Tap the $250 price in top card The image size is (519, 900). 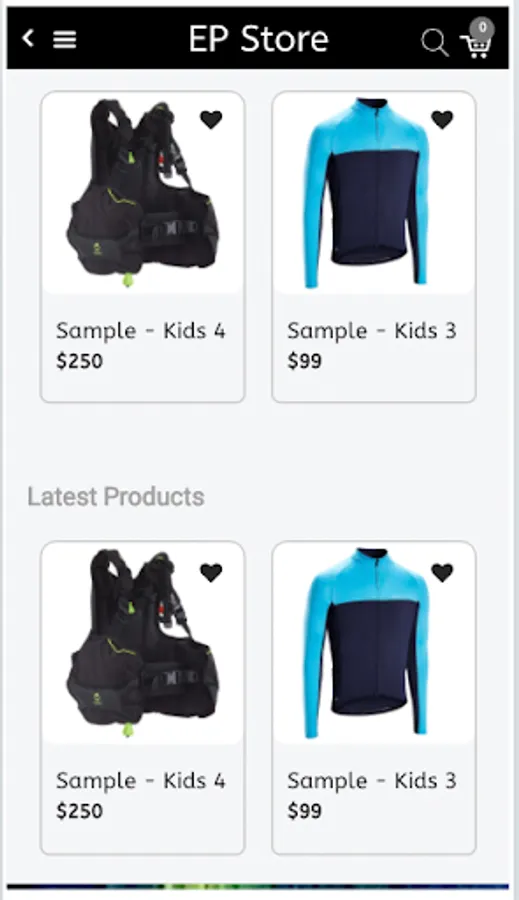point(80,361)
